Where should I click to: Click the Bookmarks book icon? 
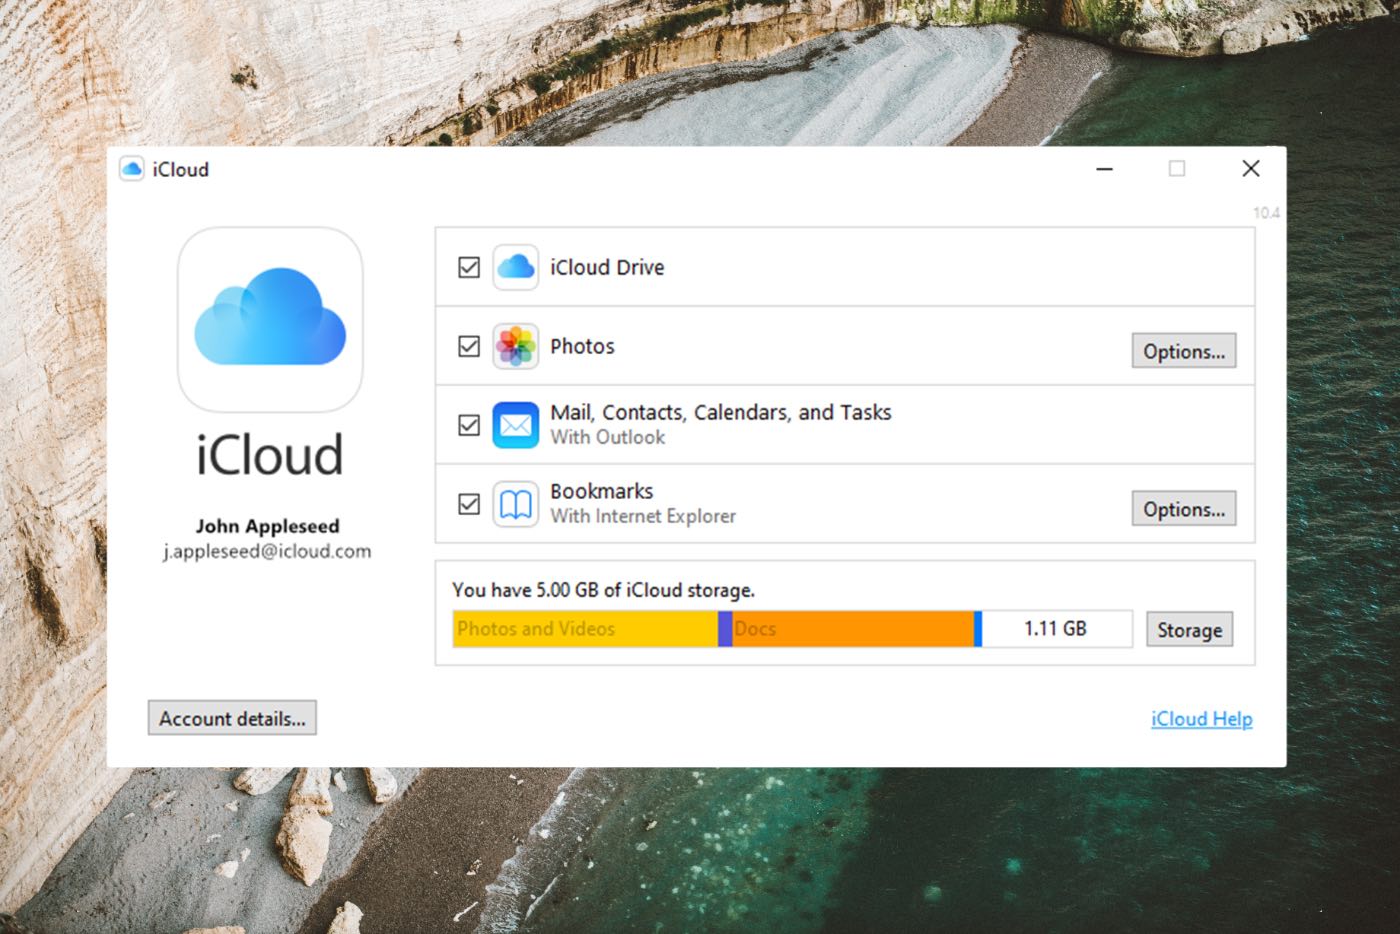point(516,504)
